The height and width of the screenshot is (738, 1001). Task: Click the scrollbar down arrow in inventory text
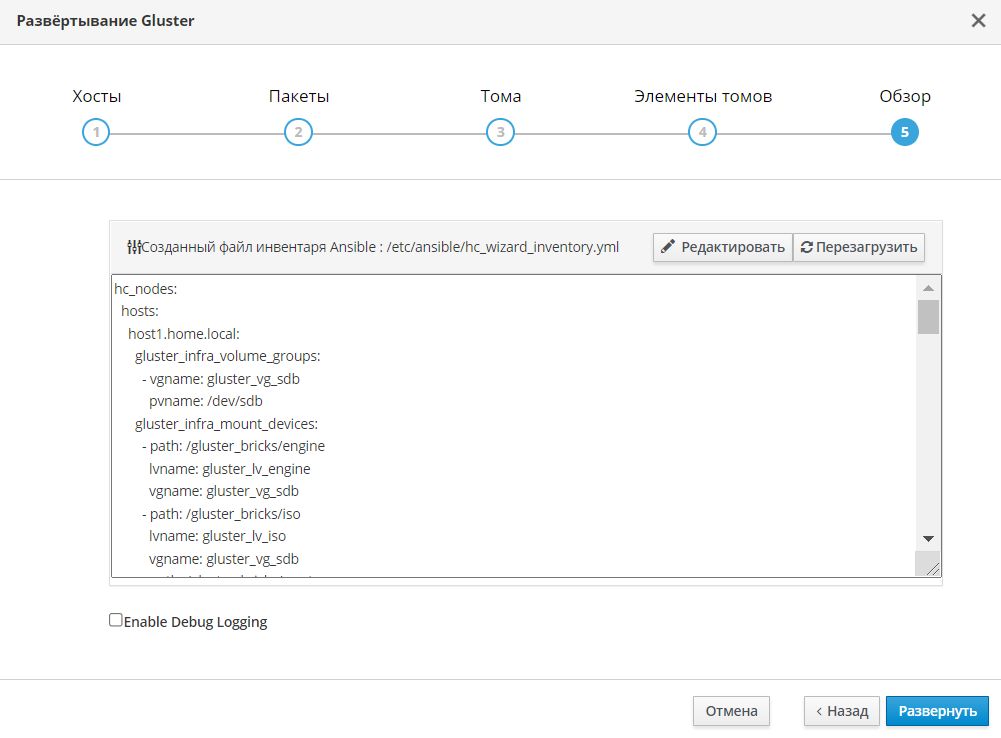click(x=928, y=538)
